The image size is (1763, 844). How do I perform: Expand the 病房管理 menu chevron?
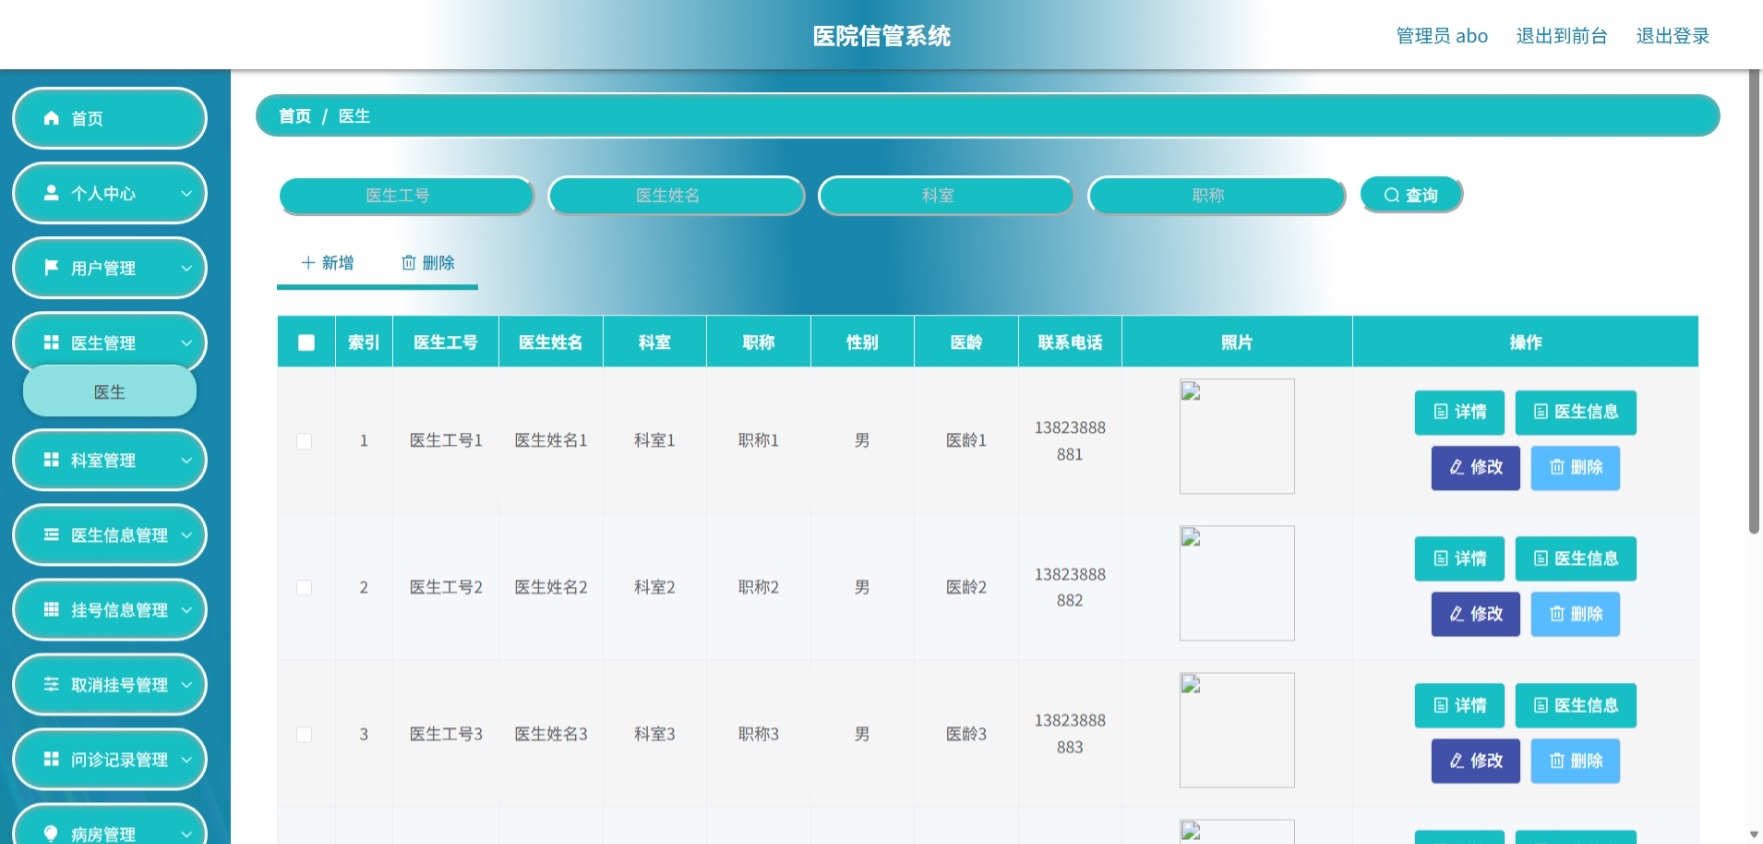[x=186, y=834]
